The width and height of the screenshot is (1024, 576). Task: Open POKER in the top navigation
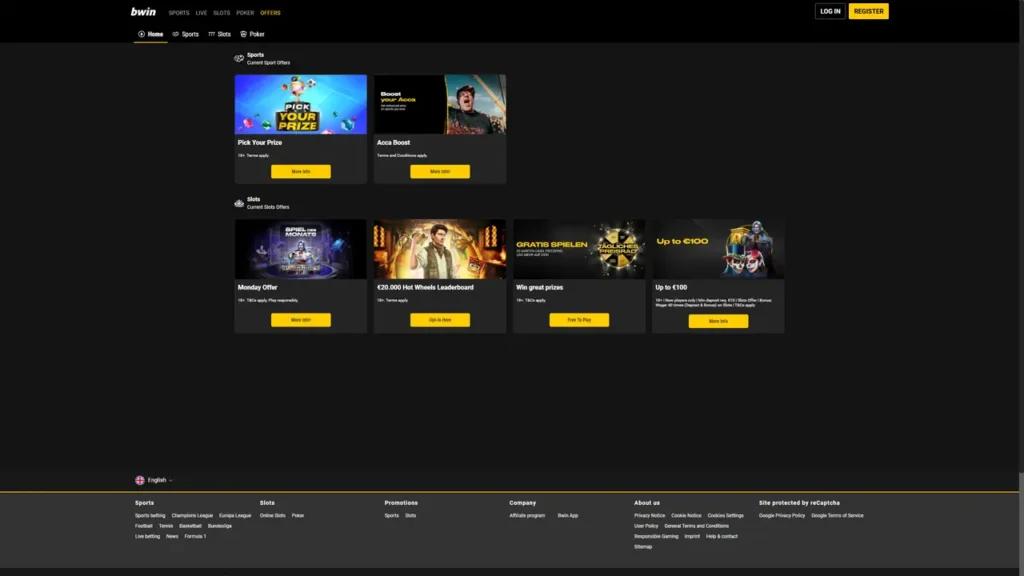(245, 12)
